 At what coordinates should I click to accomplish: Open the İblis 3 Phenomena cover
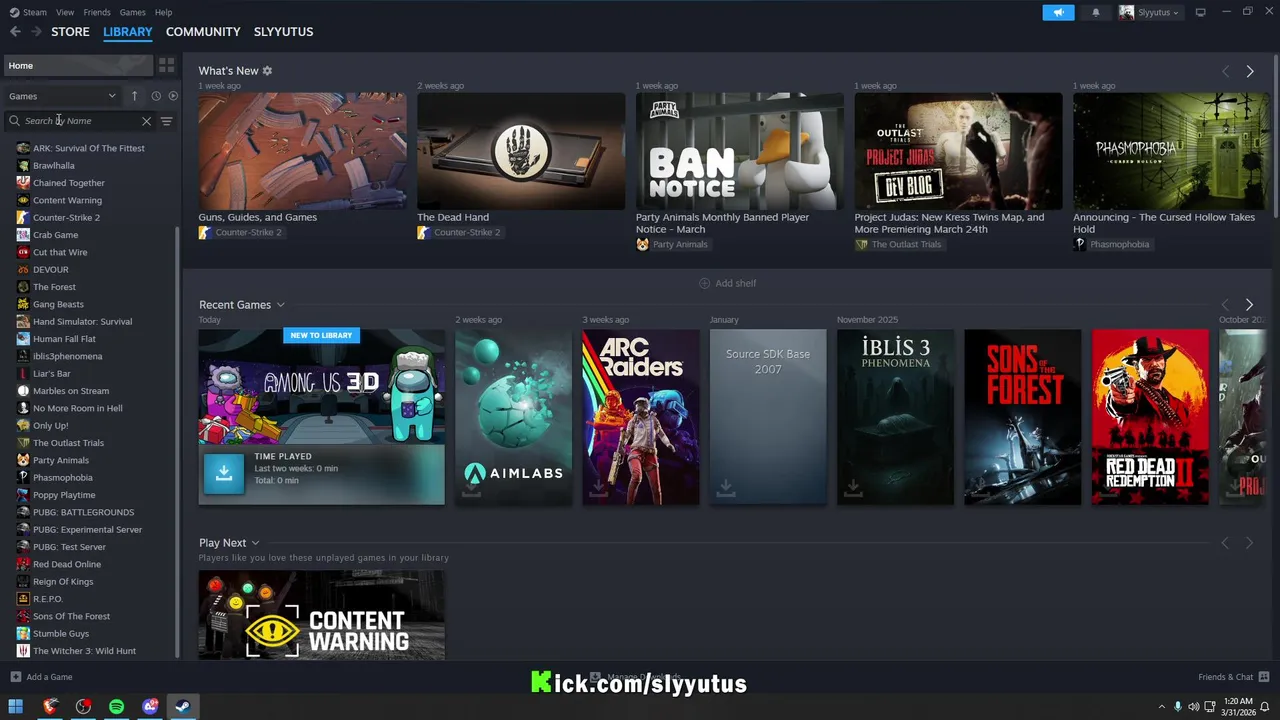[895, 417]
